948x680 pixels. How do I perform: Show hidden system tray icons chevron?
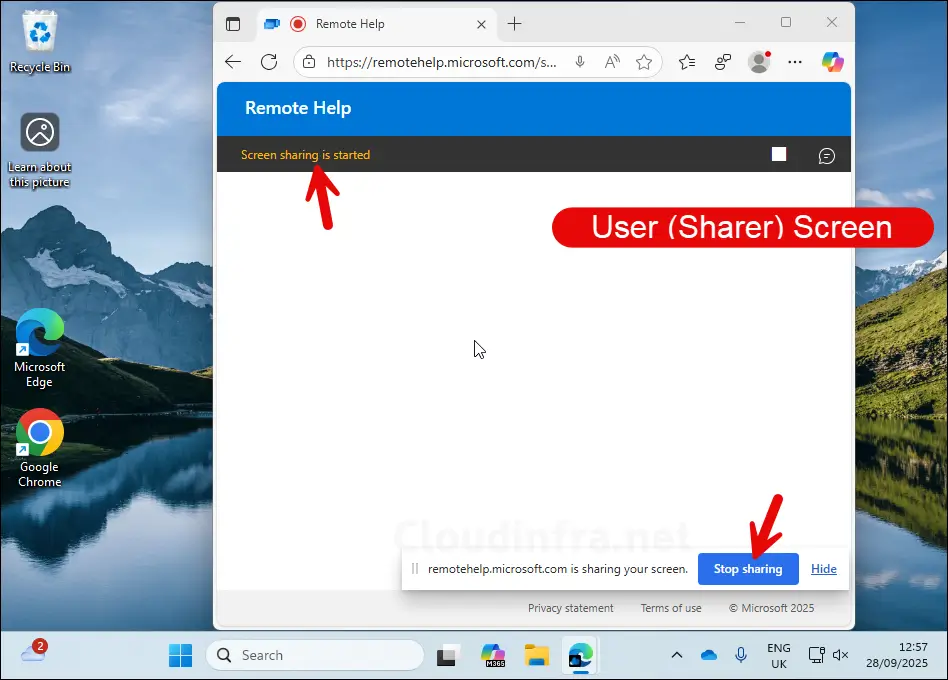[x=677, y=655]
